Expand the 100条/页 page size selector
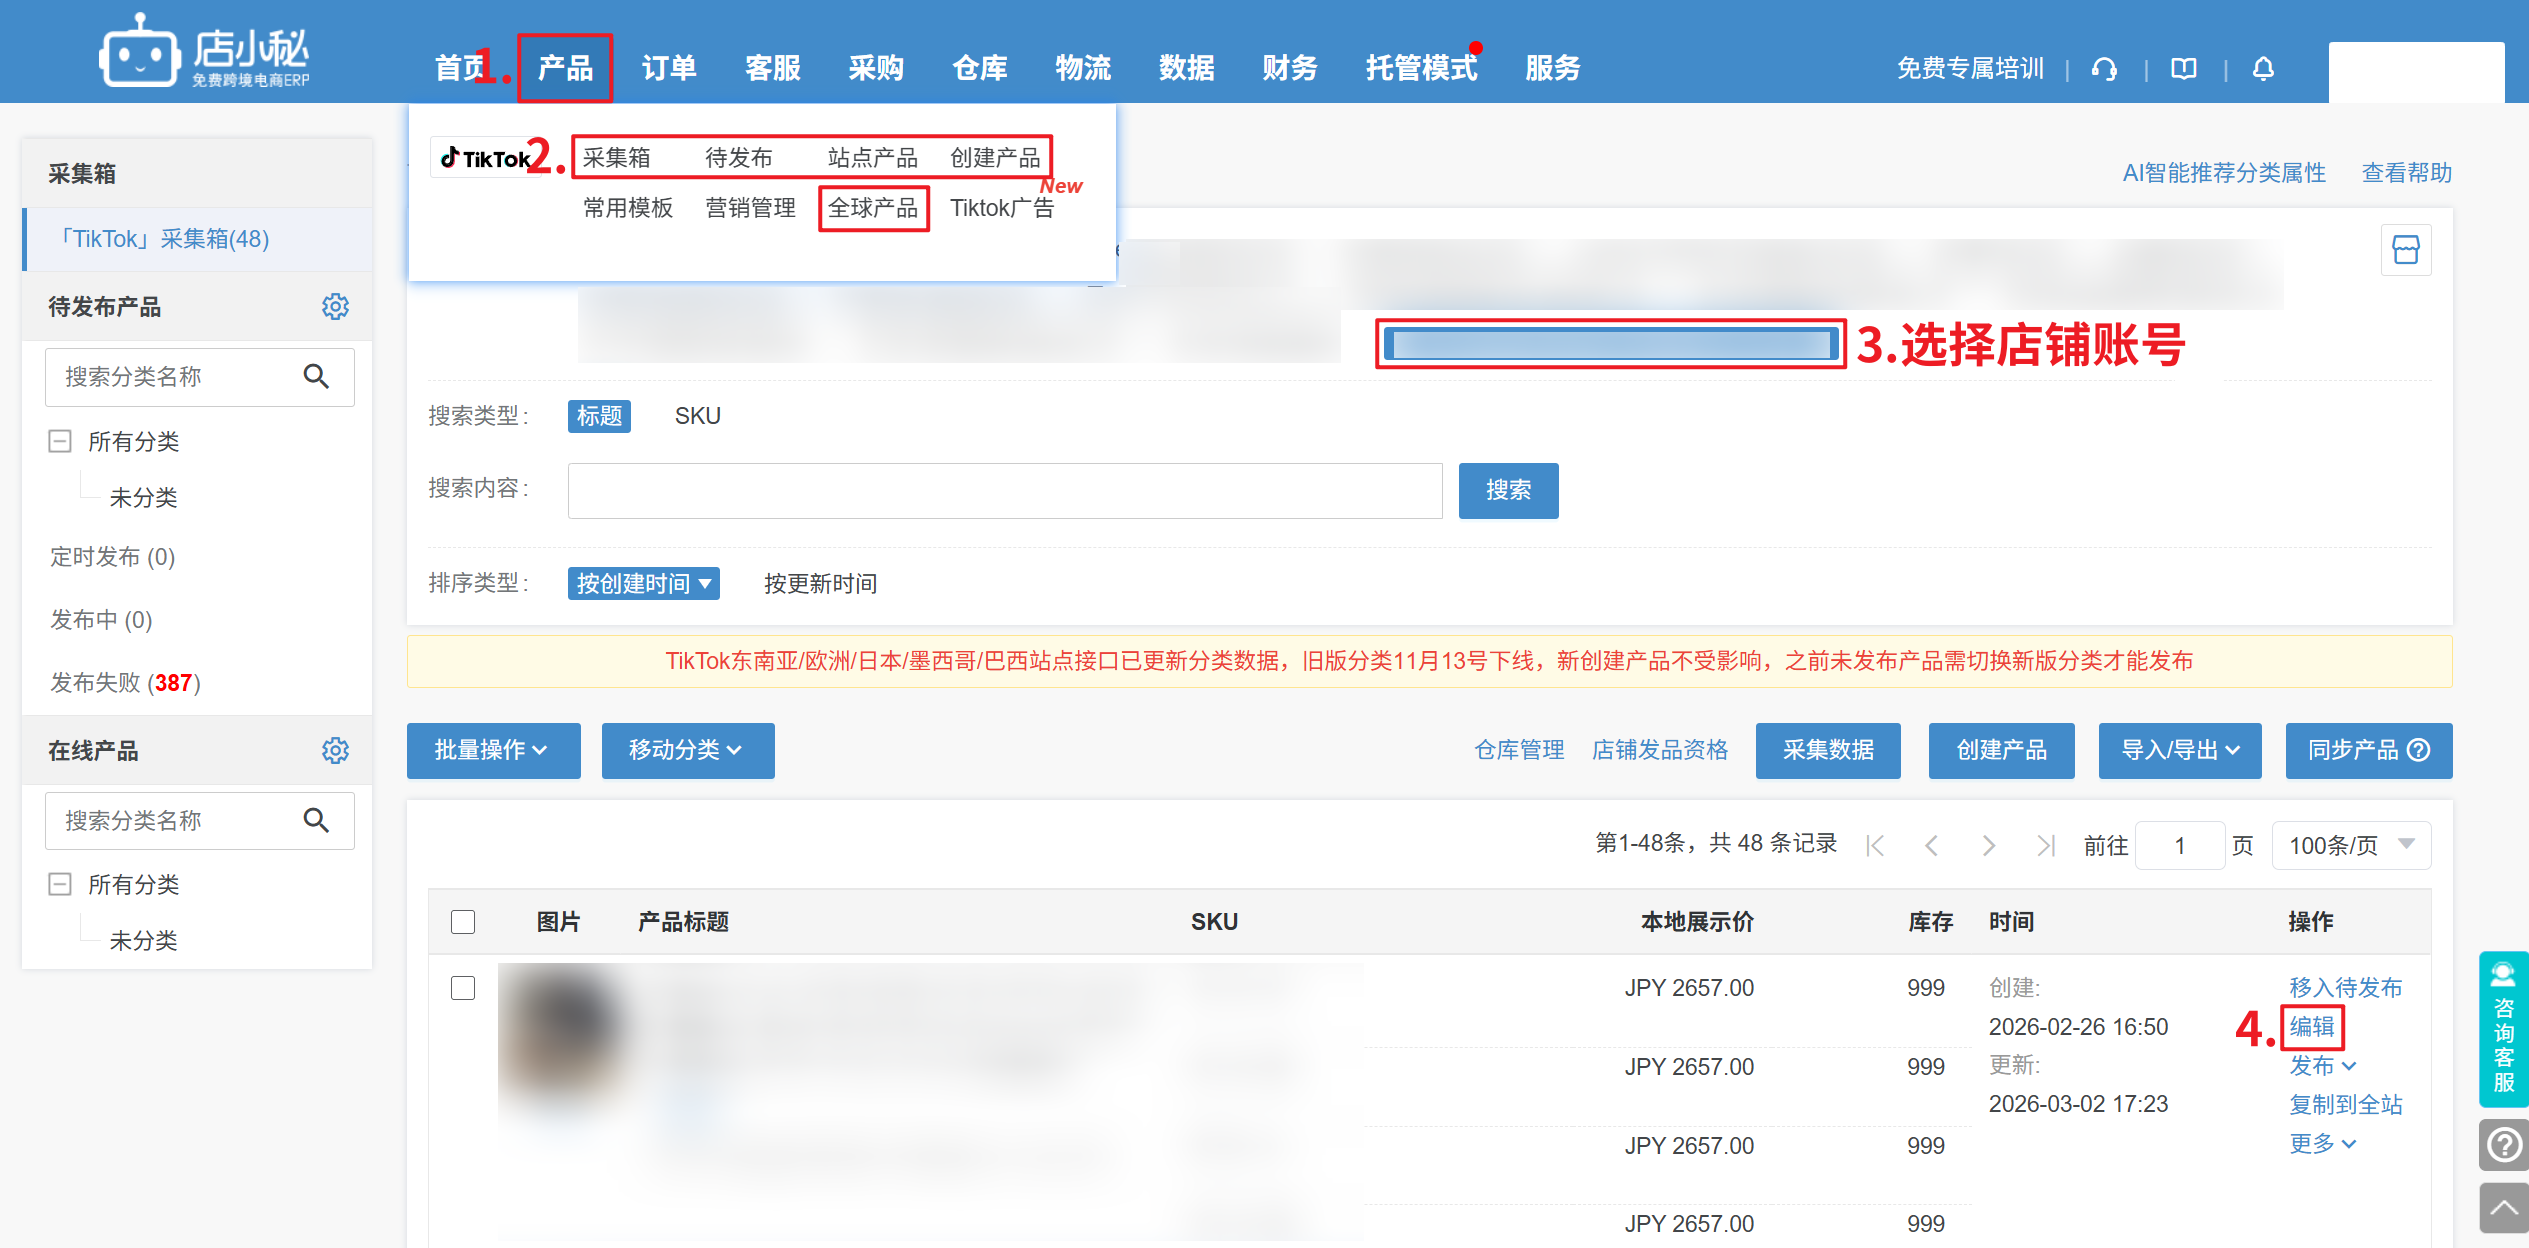Viewport: 2529px width, 1248px height. (x=2350, y=845)
